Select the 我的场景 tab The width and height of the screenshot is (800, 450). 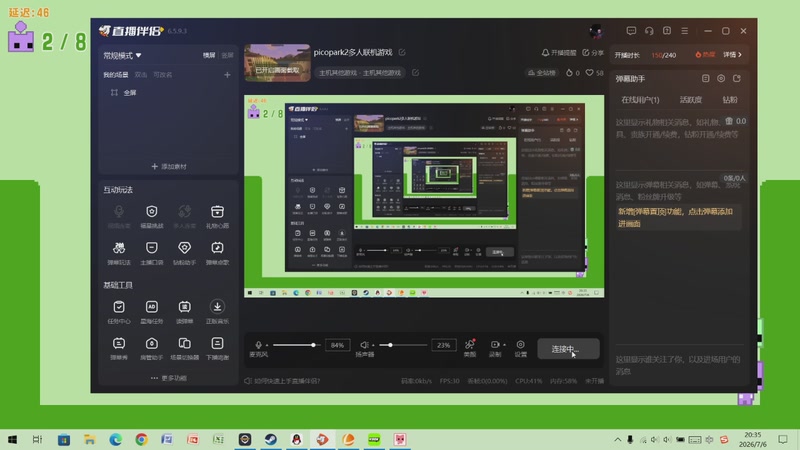[x=116, y=75]
